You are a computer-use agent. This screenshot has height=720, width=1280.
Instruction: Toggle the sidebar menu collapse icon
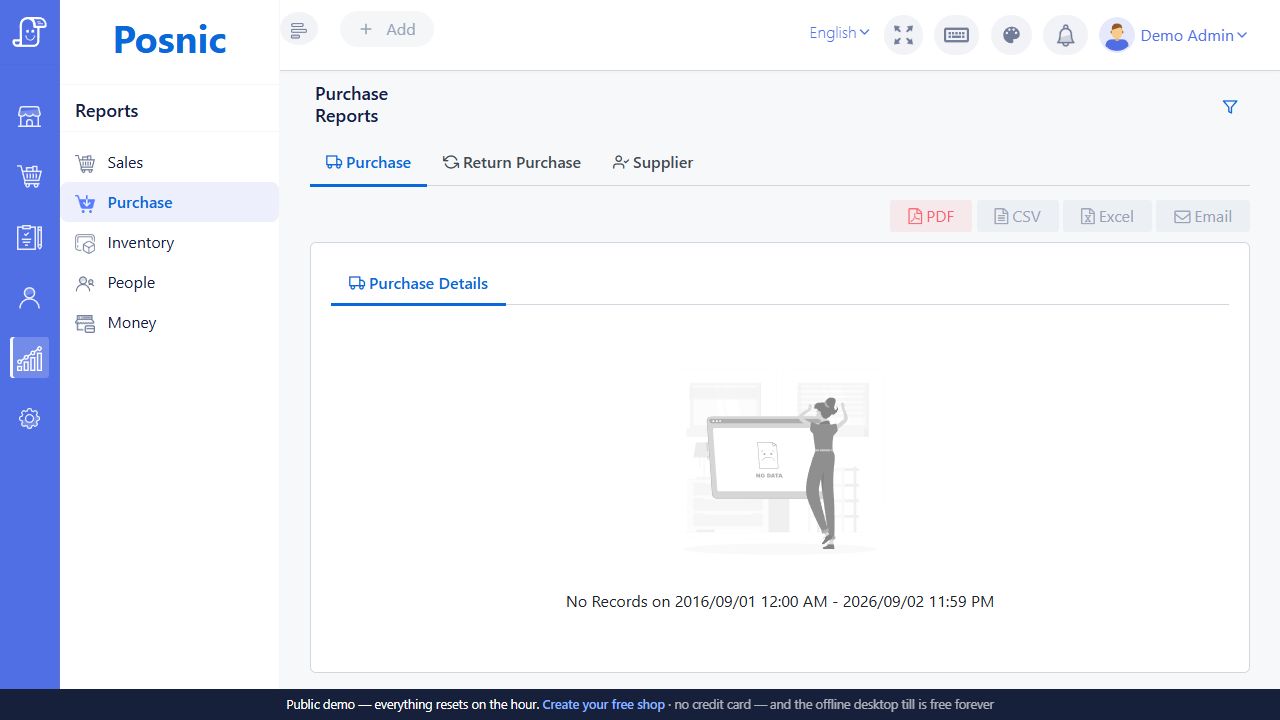pyautogui.click(x=298, y=30)
